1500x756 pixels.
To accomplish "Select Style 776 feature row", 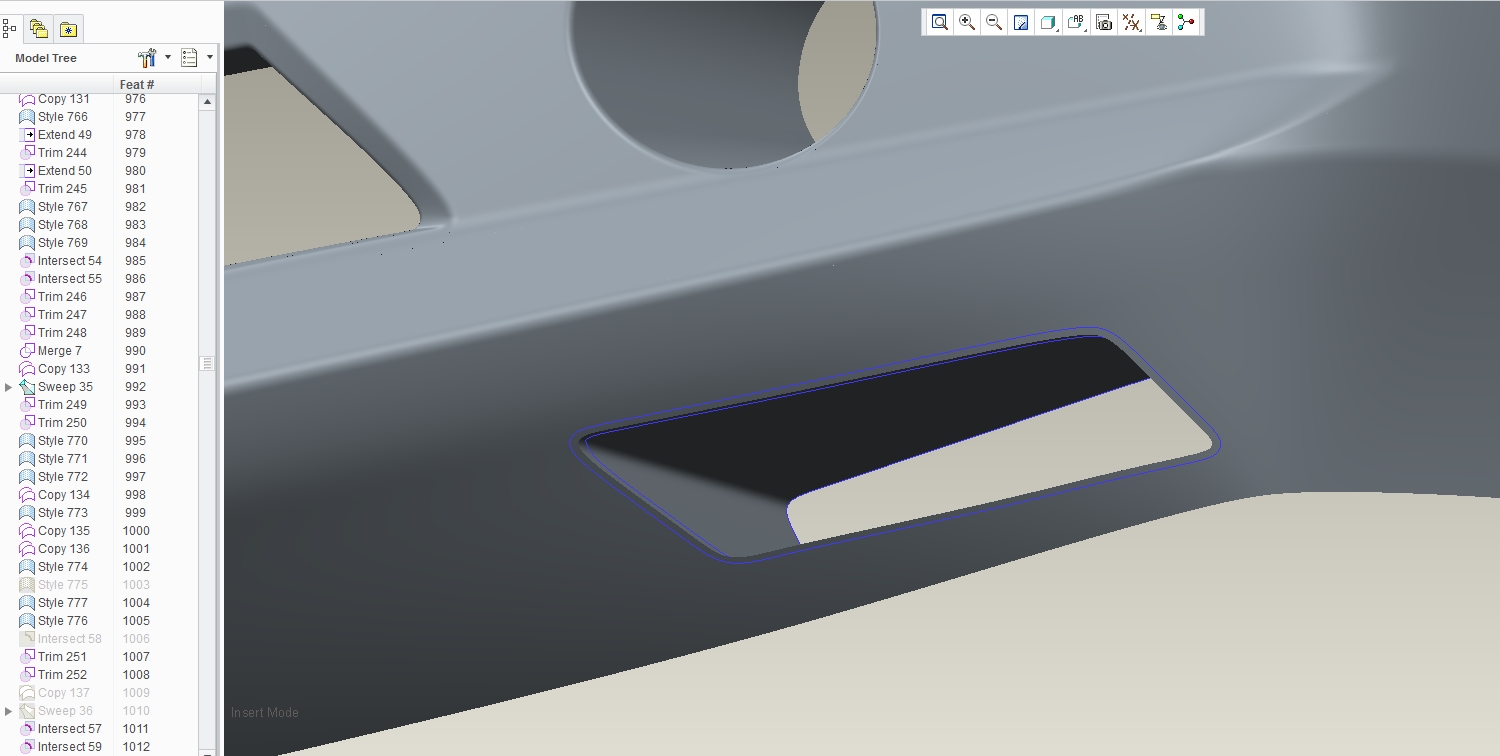I will (x=63, y=621).
